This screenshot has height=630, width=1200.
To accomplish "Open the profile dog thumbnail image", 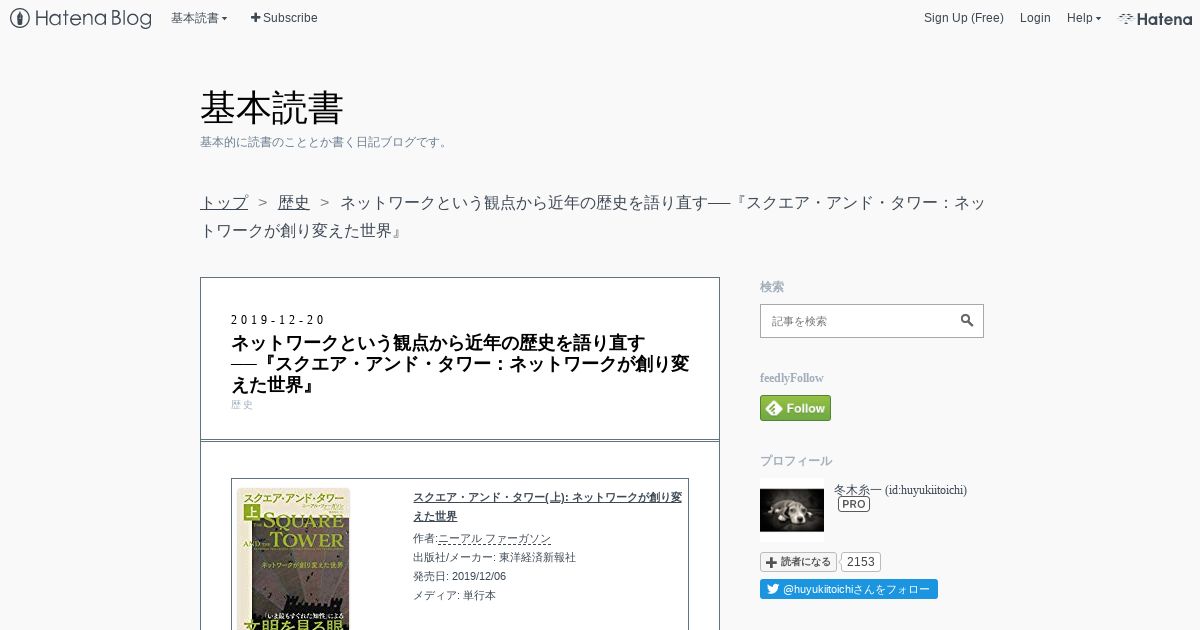I will (x=792, y=510).
